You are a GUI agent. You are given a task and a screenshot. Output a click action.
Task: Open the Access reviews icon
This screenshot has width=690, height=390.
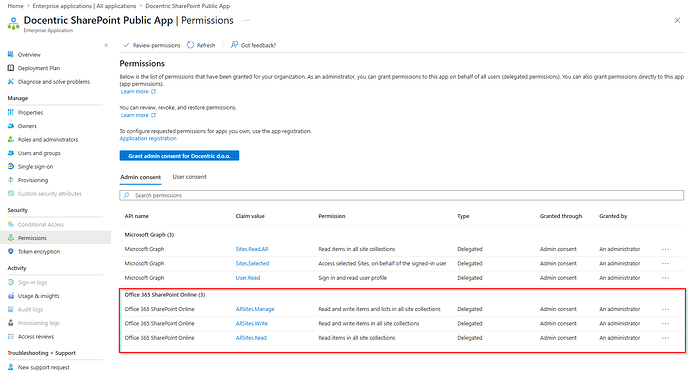pos(11,336)
